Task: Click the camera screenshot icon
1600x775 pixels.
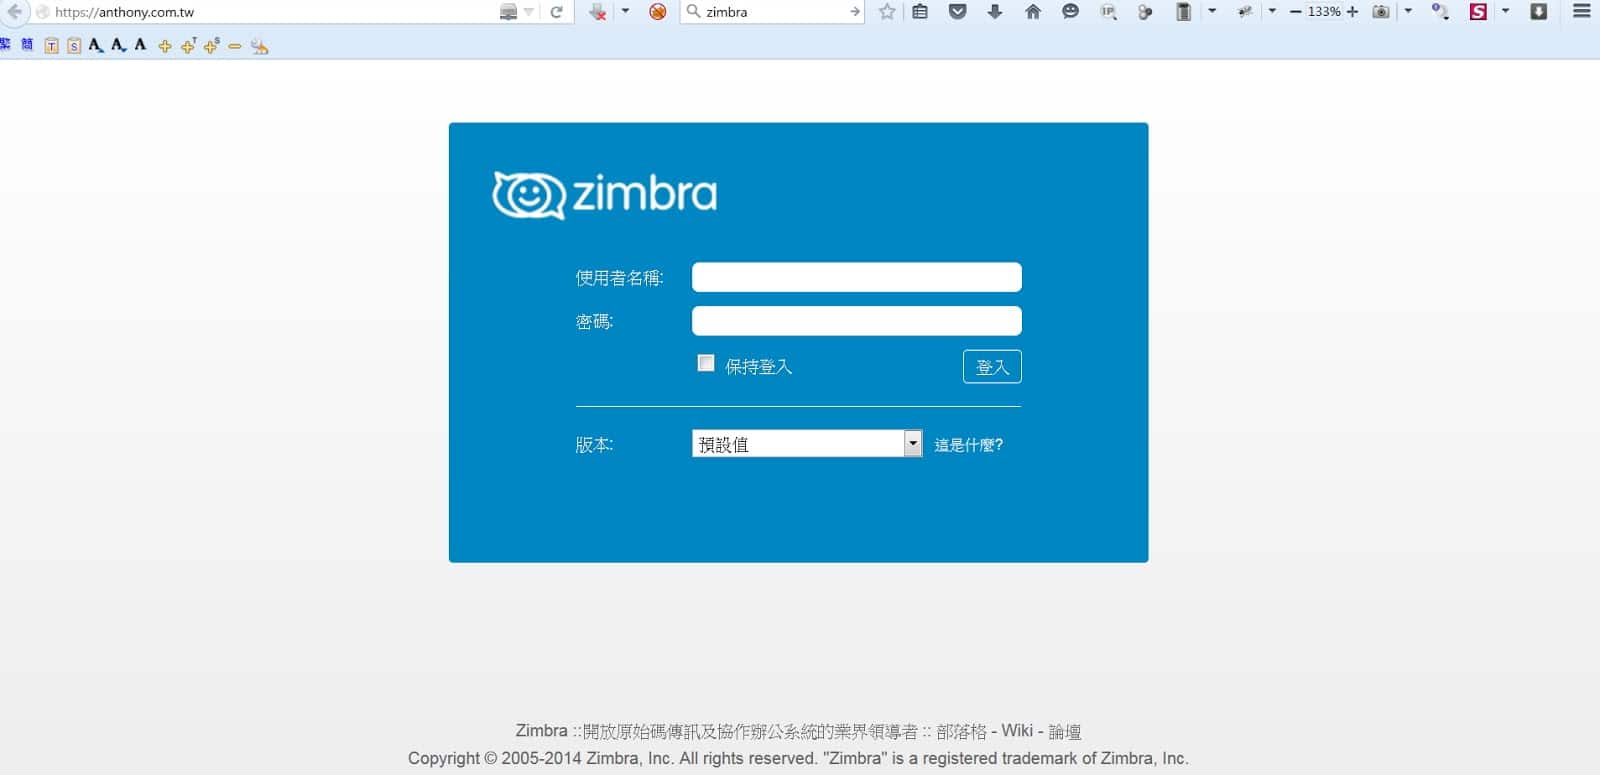Action: [1381, 12]
